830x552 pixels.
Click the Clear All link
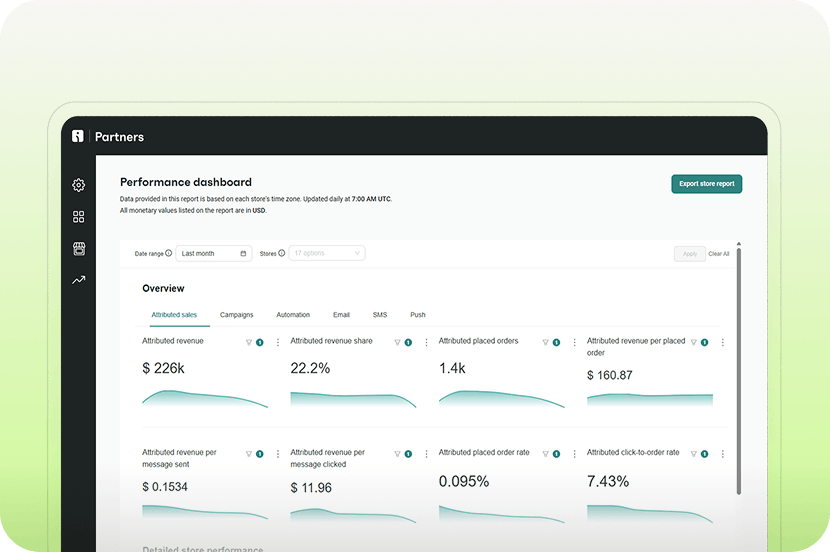(719, 254)
